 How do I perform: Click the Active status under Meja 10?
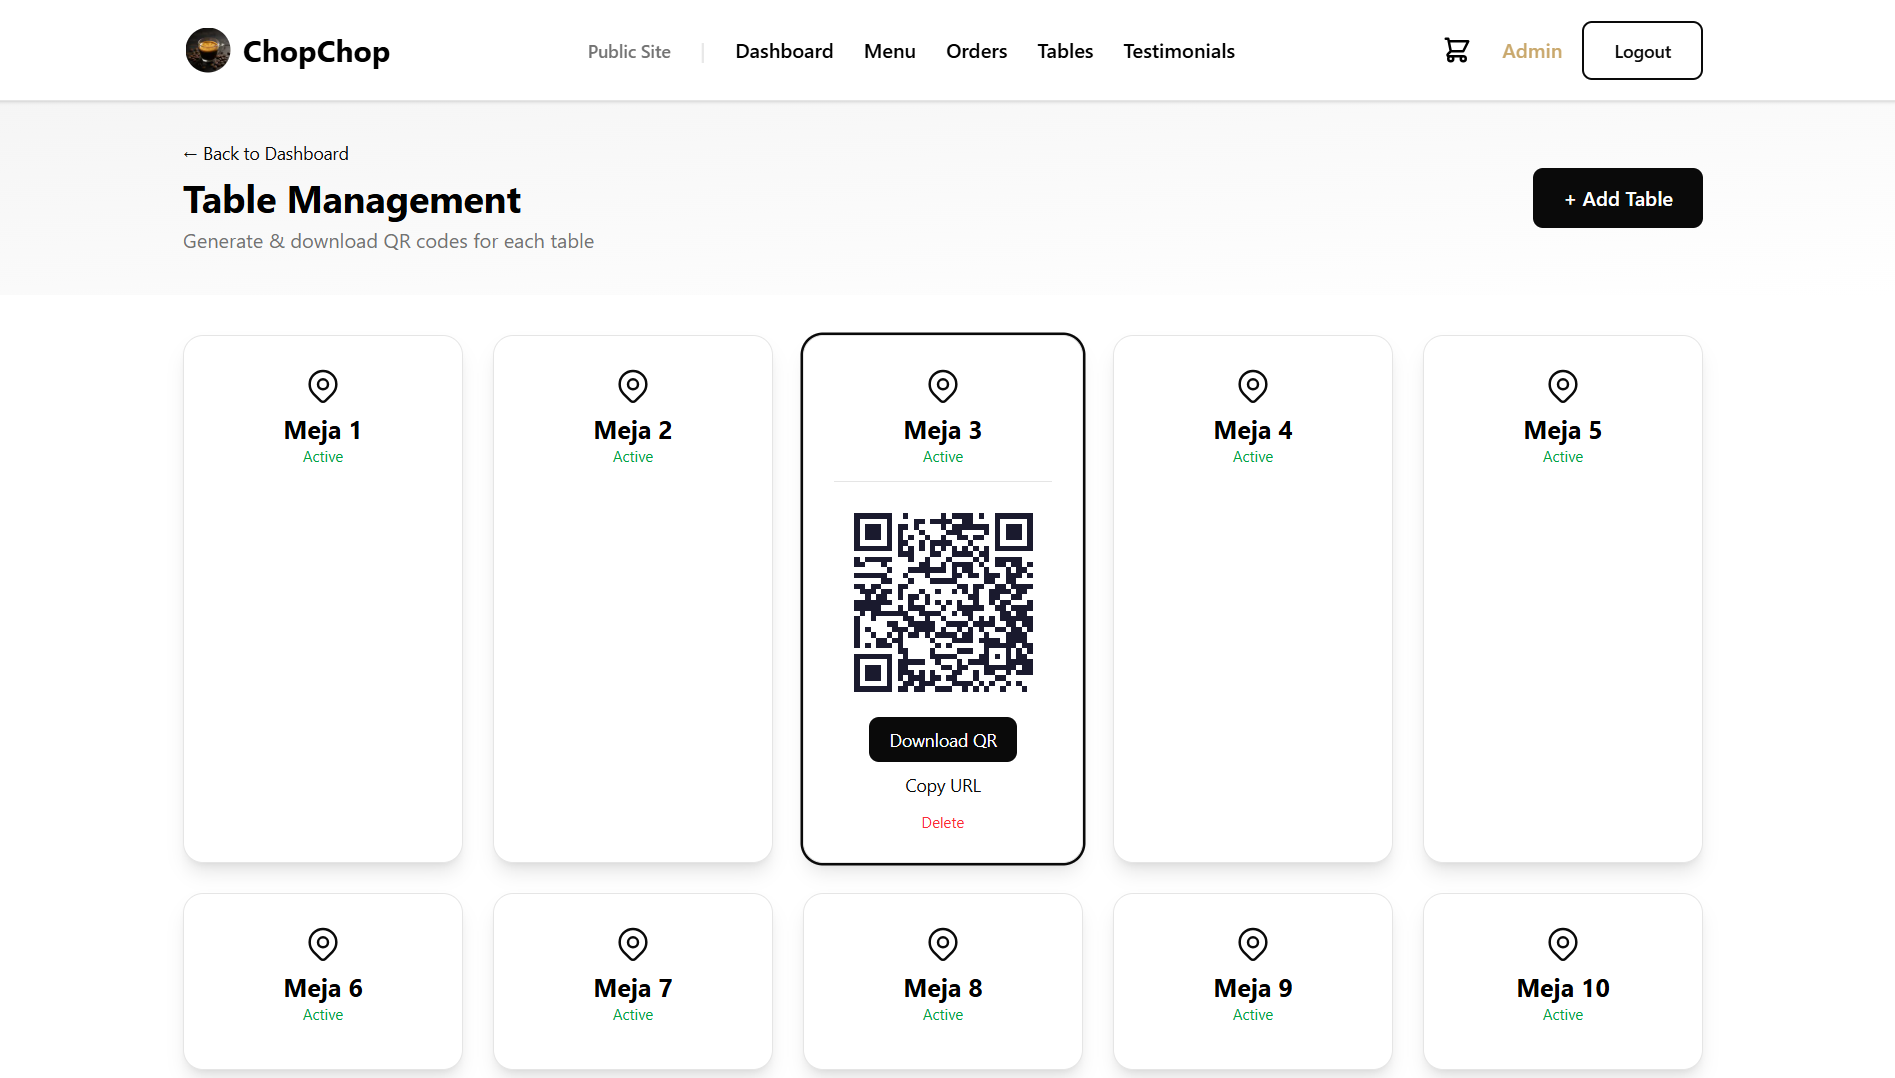coord(1563,1015)
